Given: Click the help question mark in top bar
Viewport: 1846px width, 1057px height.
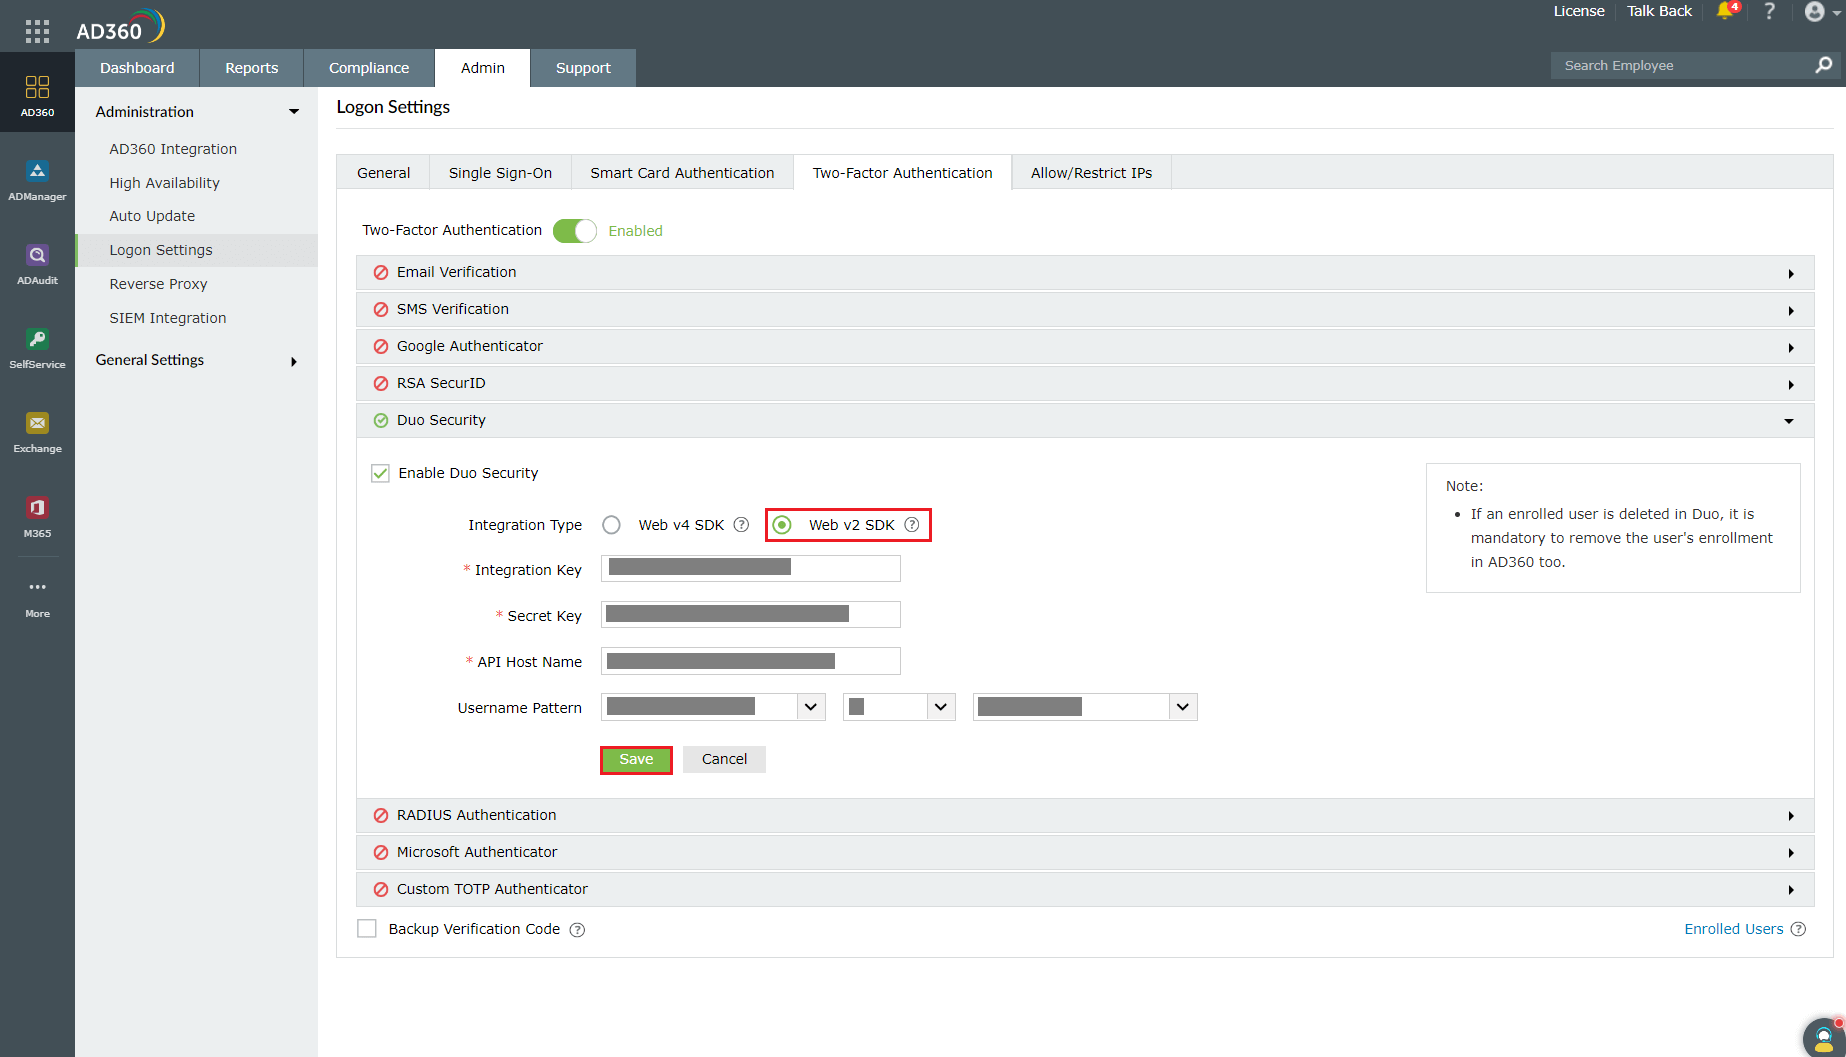Looking at the screenshot, I should click(x=1769, y=12).
